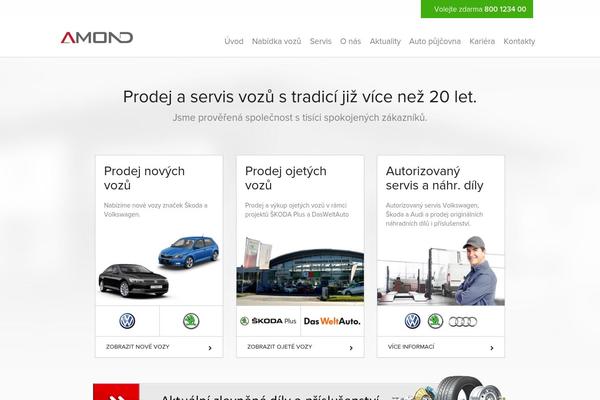Screen dimensions: 600x400
Task: Click the Audi rings logo
Action: click(463, 322)
